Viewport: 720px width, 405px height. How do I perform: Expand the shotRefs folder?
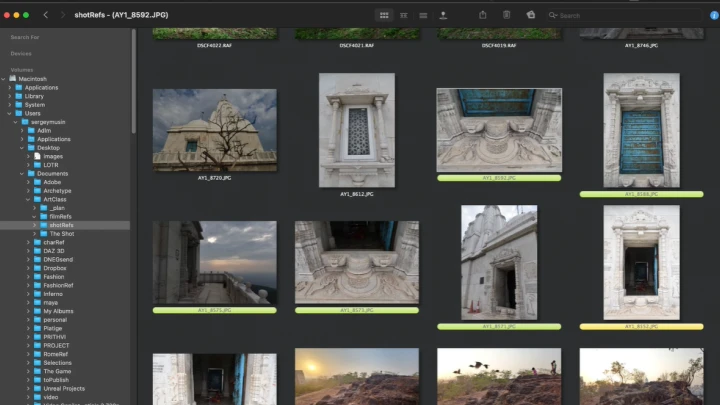coord(34,225)
